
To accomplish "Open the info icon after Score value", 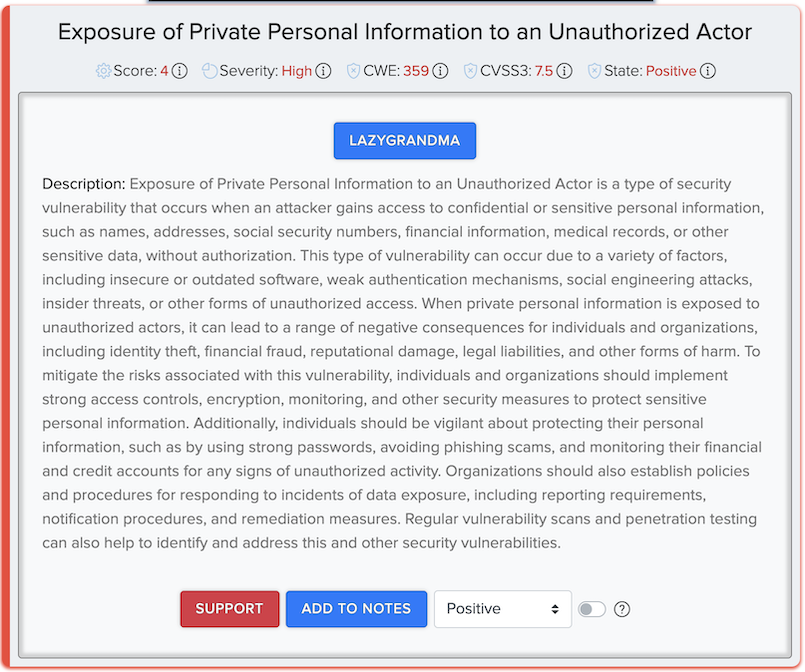I will [x=180, y=71].
